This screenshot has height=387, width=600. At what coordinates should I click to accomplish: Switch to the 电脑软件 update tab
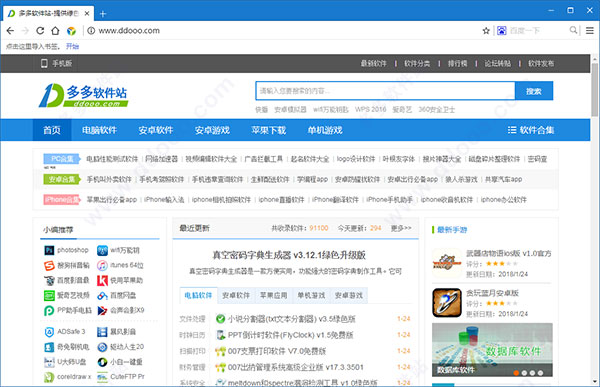pos(198,295)
